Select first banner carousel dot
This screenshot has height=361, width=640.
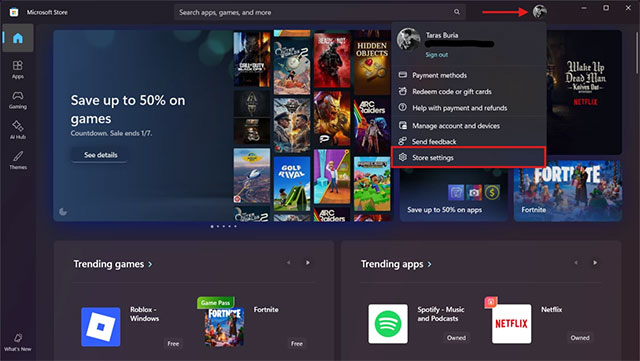(212, 226)
